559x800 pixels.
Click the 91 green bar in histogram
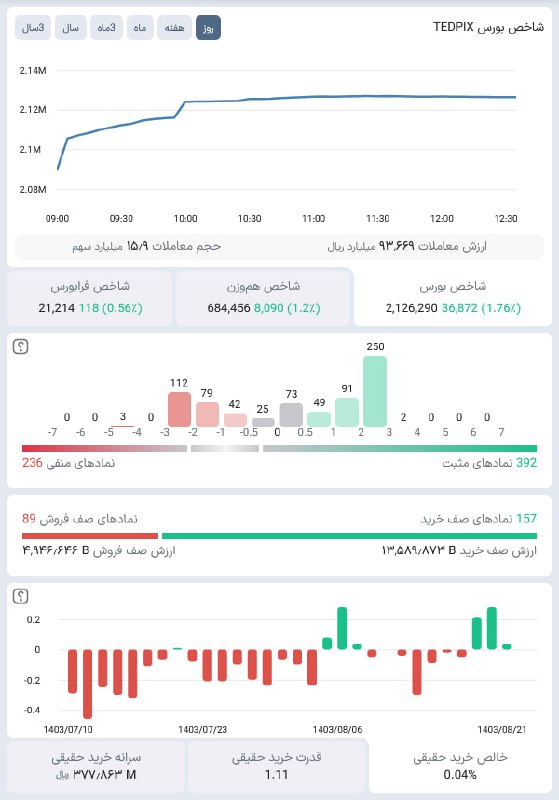click(x=347, y=412)
